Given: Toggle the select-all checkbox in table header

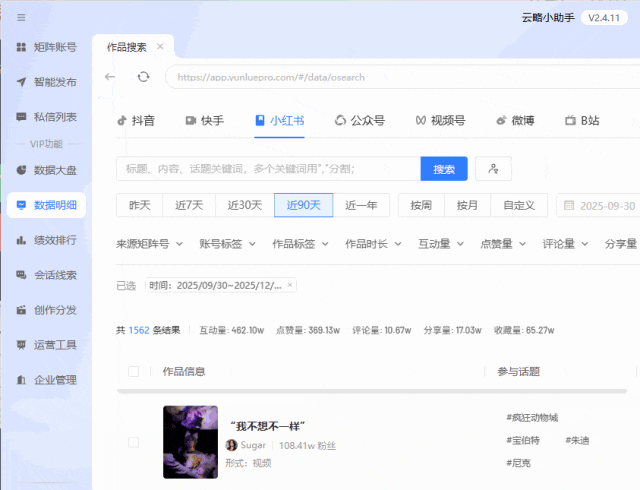Looking at the screenshot, I should click(134, 372).
